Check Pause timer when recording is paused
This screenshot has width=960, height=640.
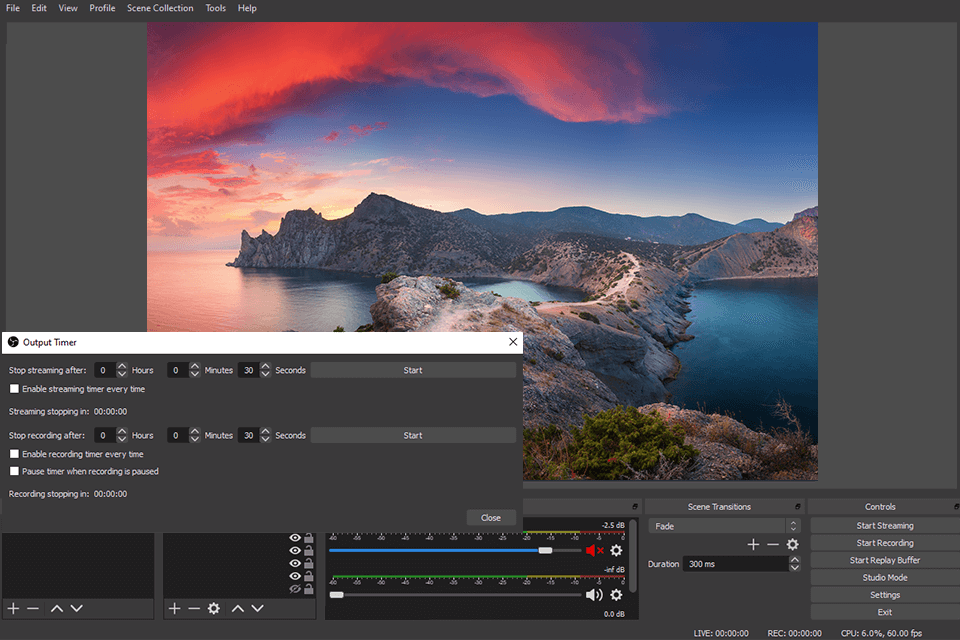(16, 471)
